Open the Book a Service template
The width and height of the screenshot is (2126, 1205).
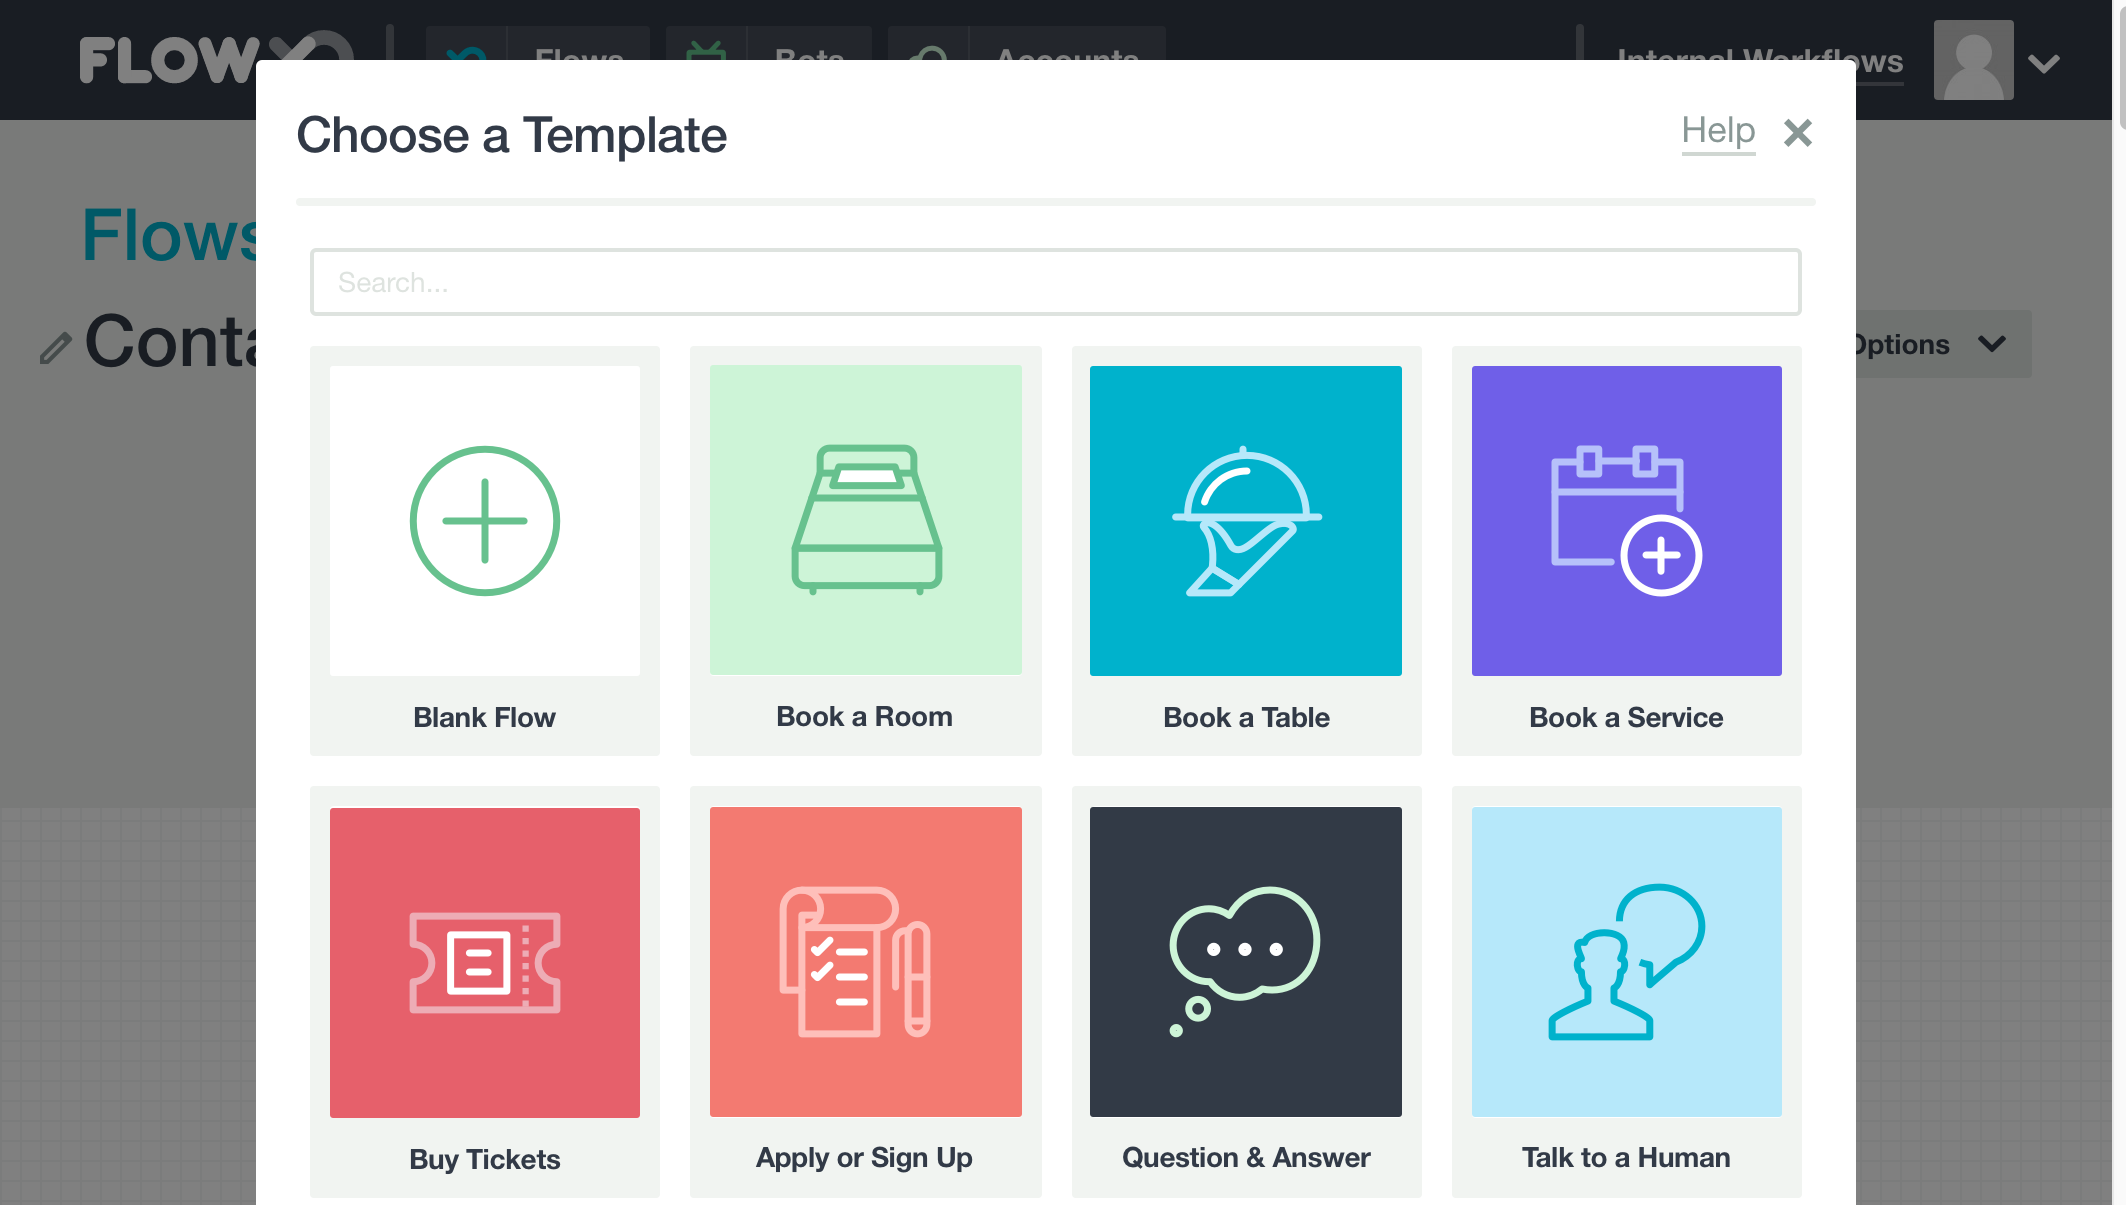coord(1626,550)
